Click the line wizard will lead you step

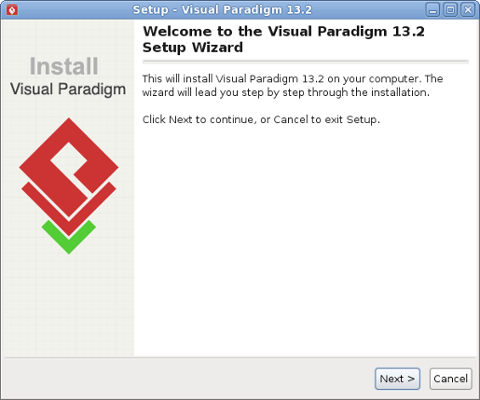pos(286,92)
